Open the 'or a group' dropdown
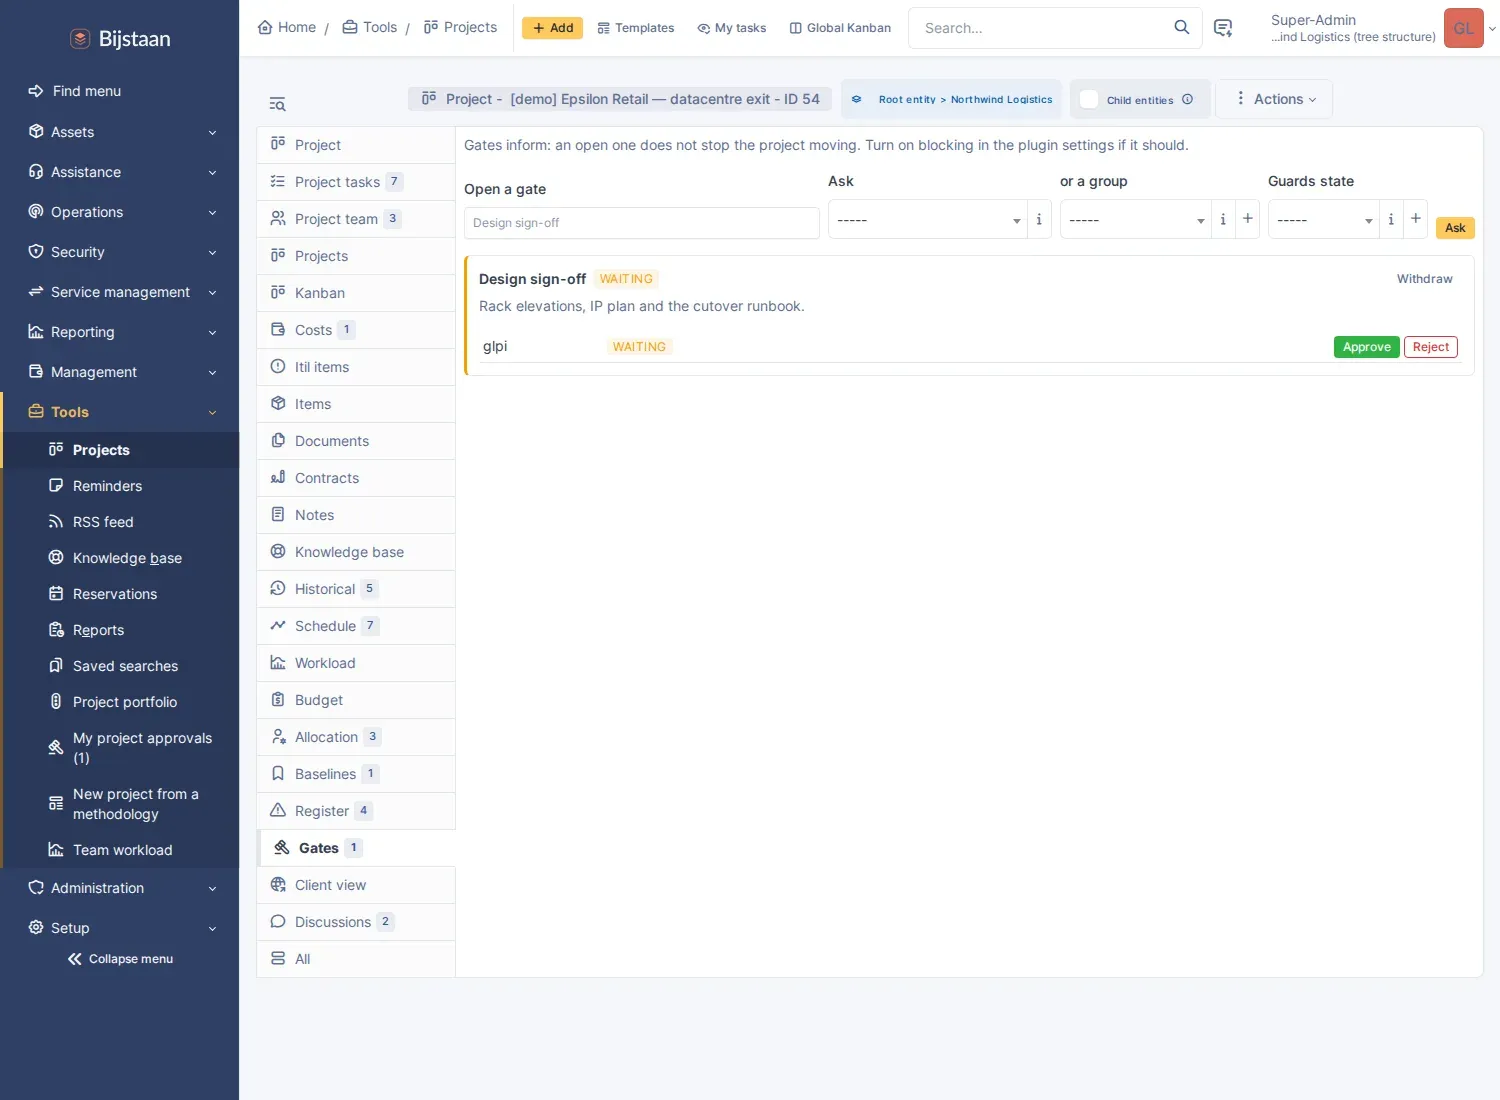Viewport: 1500px width, 1100px height. (x=1135, y=219)
